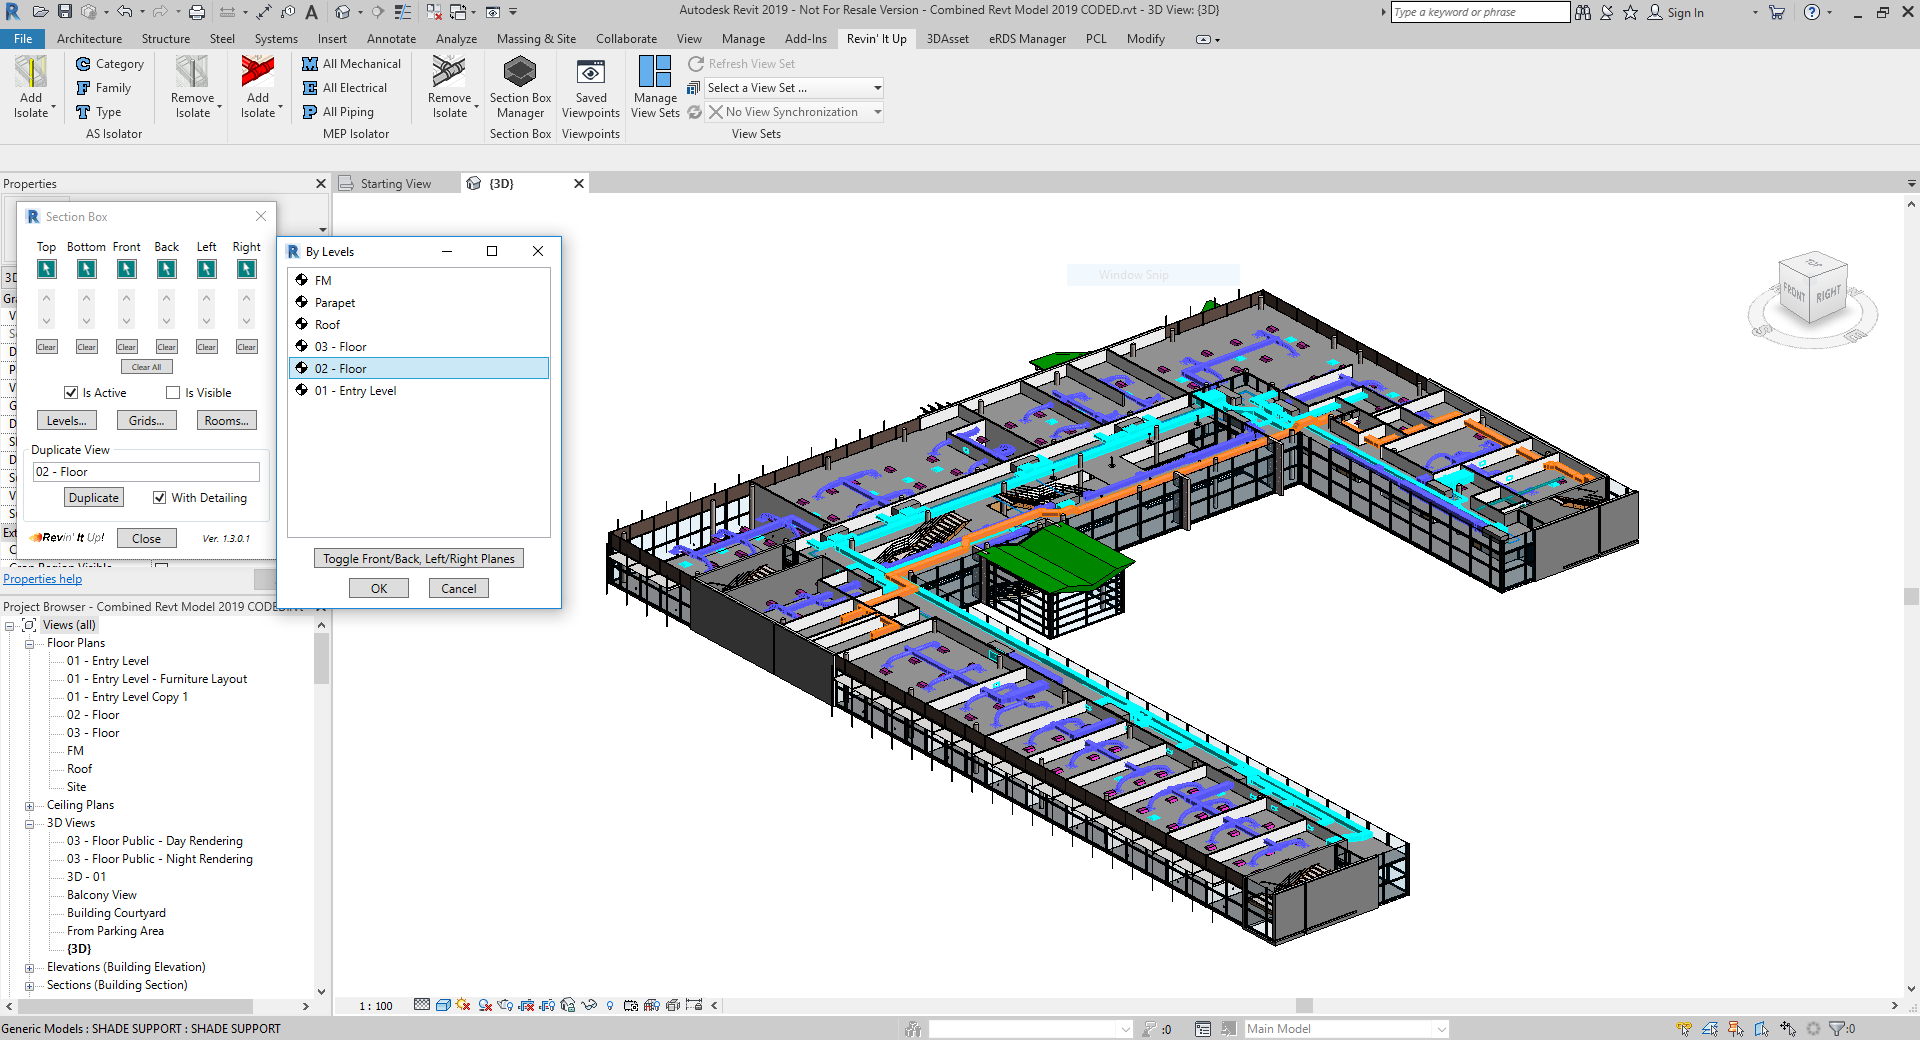1920x1040 pixels.
Task: Collapse the Floor Plans tree node
Action: pyautogui.click(x=29, y=644)
